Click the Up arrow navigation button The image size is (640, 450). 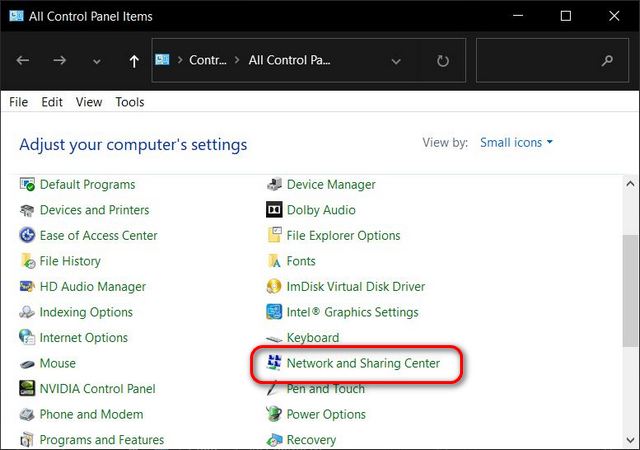click(x=134, y=61)
